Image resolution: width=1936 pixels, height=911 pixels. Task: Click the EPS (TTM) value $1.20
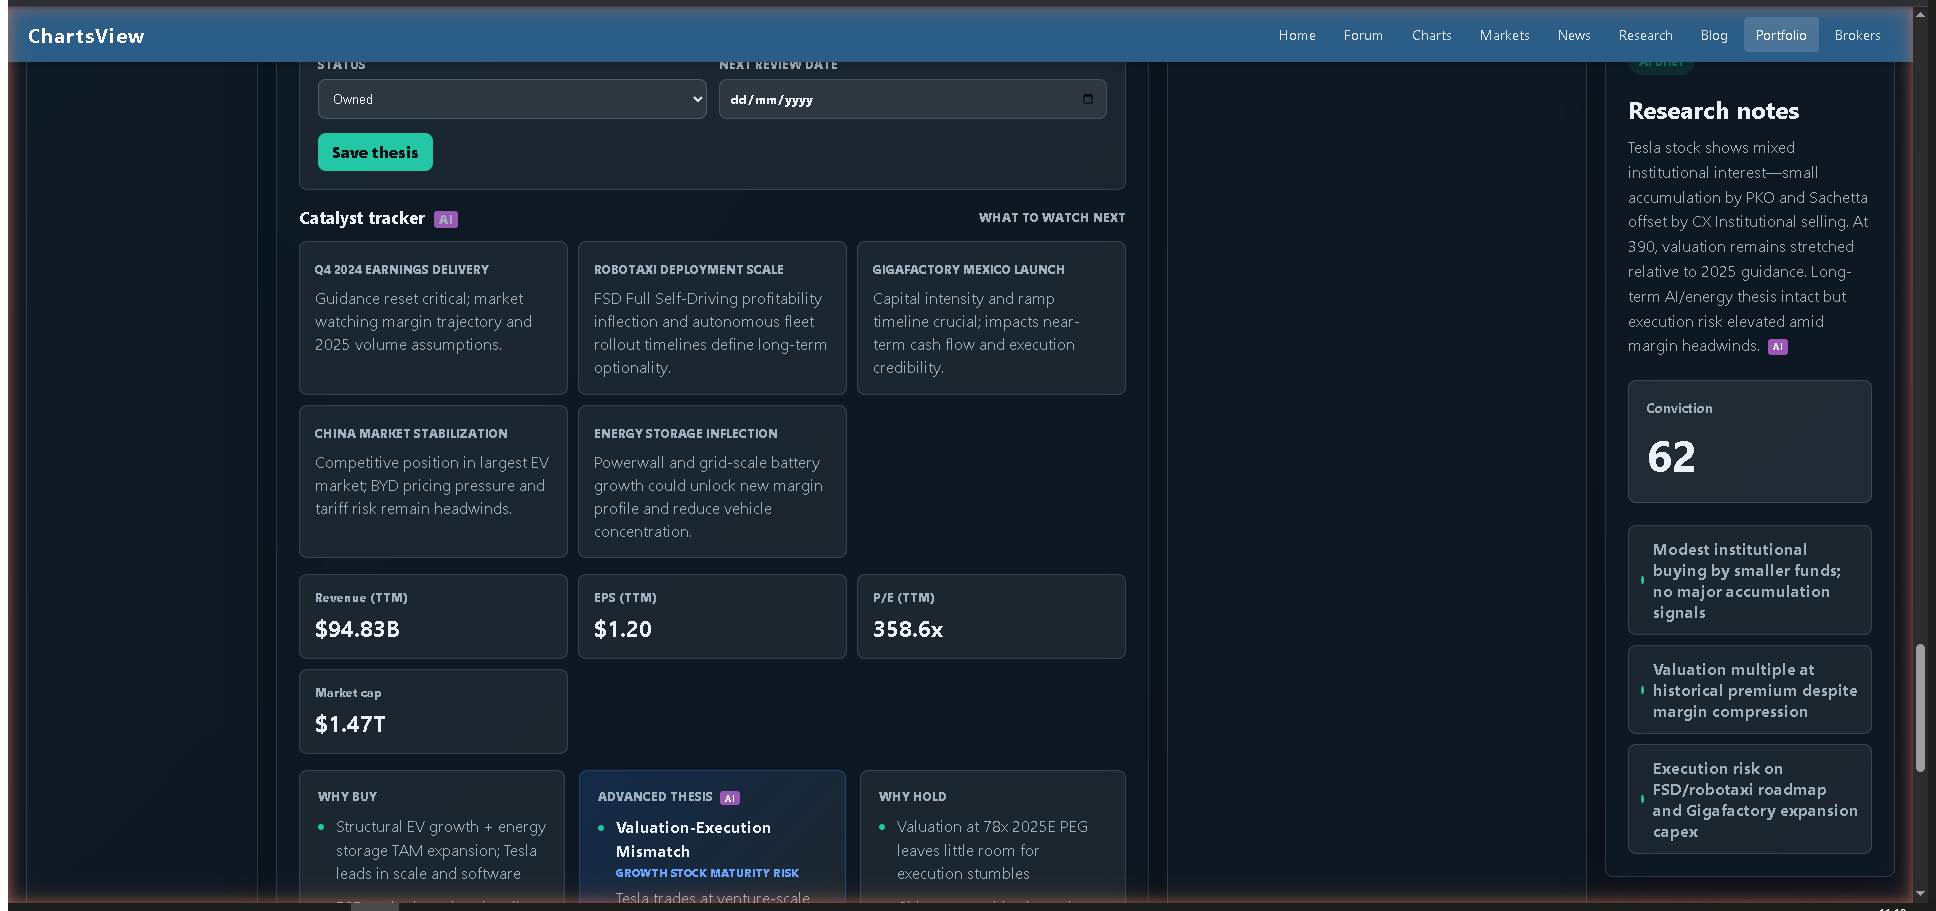623,629
